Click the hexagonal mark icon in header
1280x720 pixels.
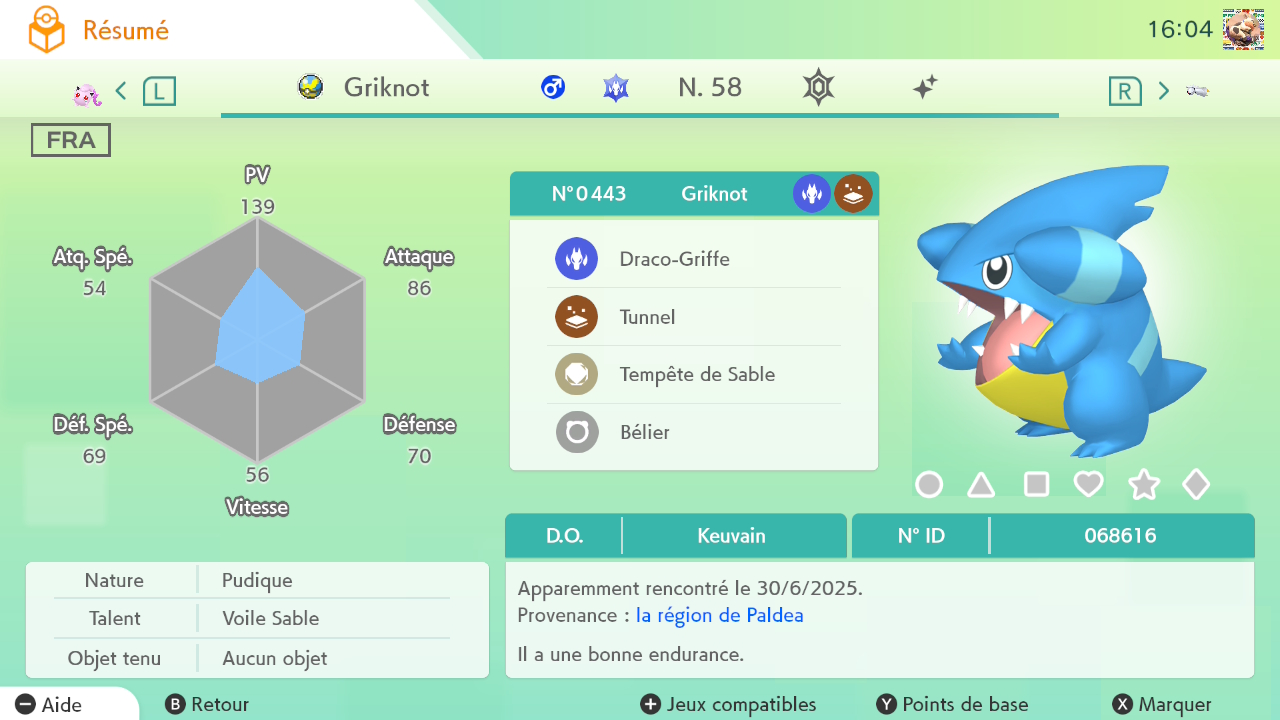(x=818, y=88)
